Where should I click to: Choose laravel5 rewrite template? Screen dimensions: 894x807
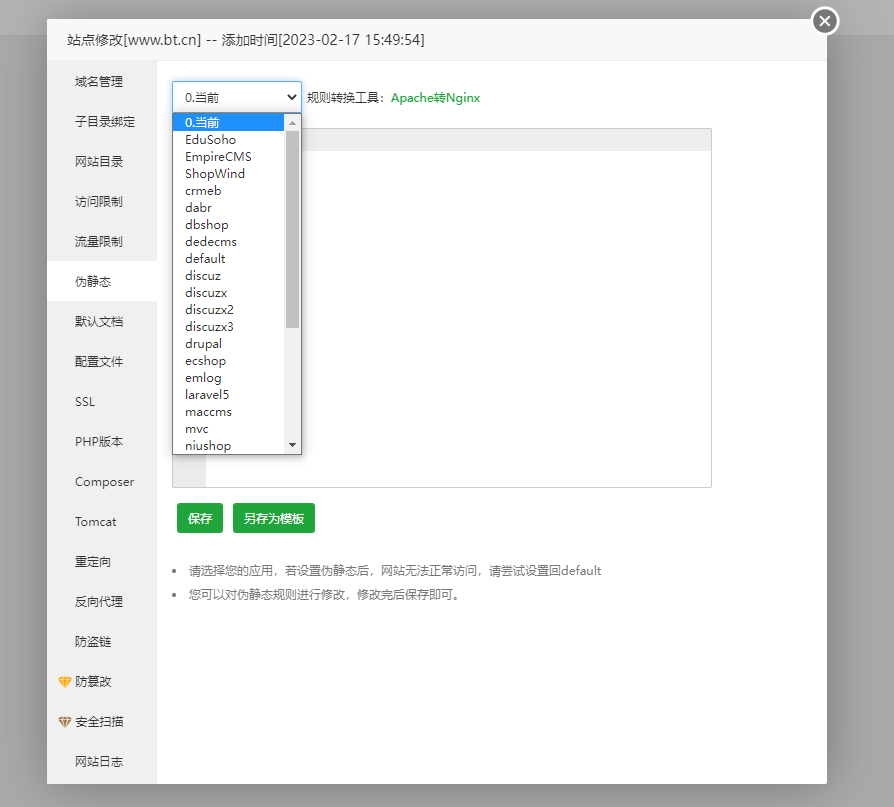pos(207,395)
